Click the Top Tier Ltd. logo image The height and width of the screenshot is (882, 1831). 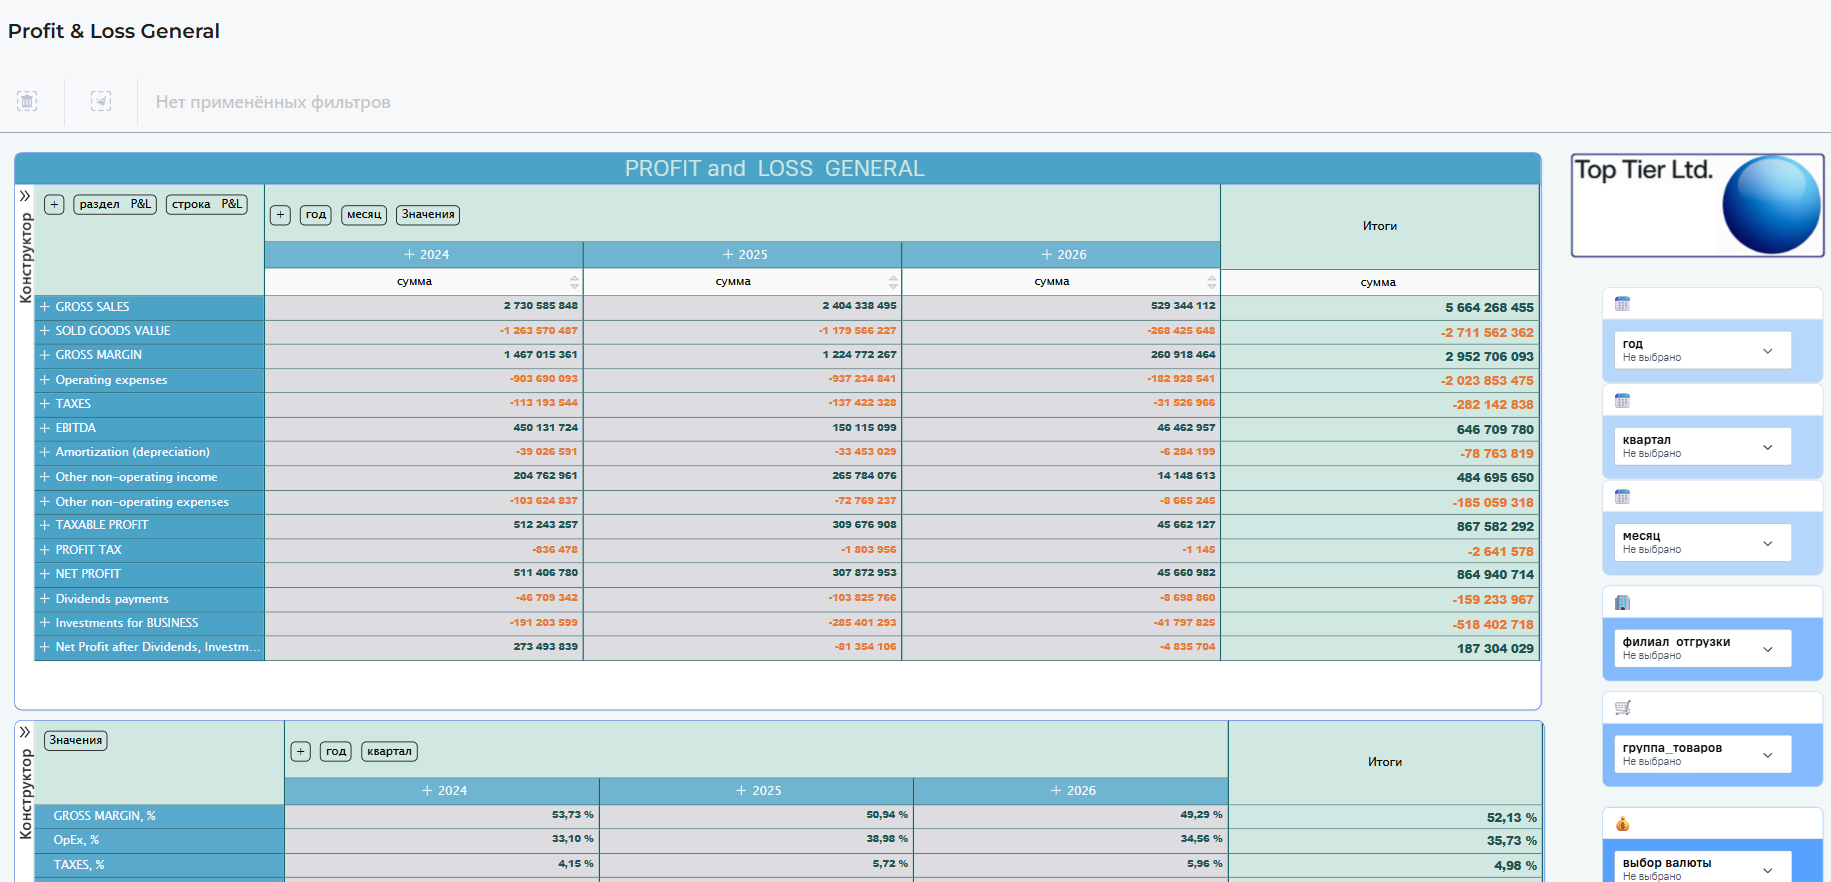(1697, 205)
